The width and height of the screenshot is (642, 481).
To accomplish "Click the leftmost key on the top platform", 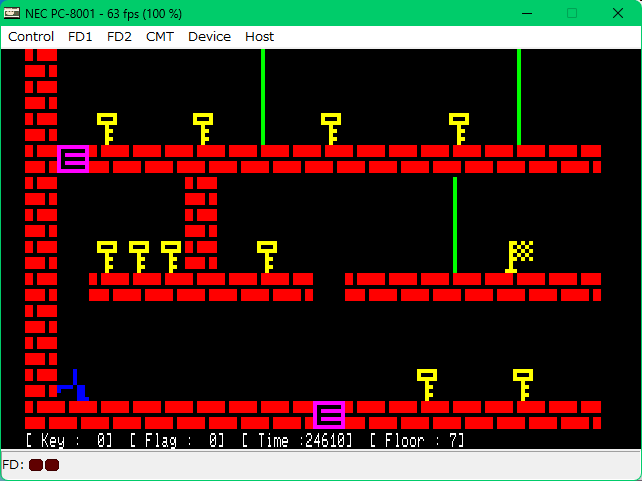I will (107, 128).
